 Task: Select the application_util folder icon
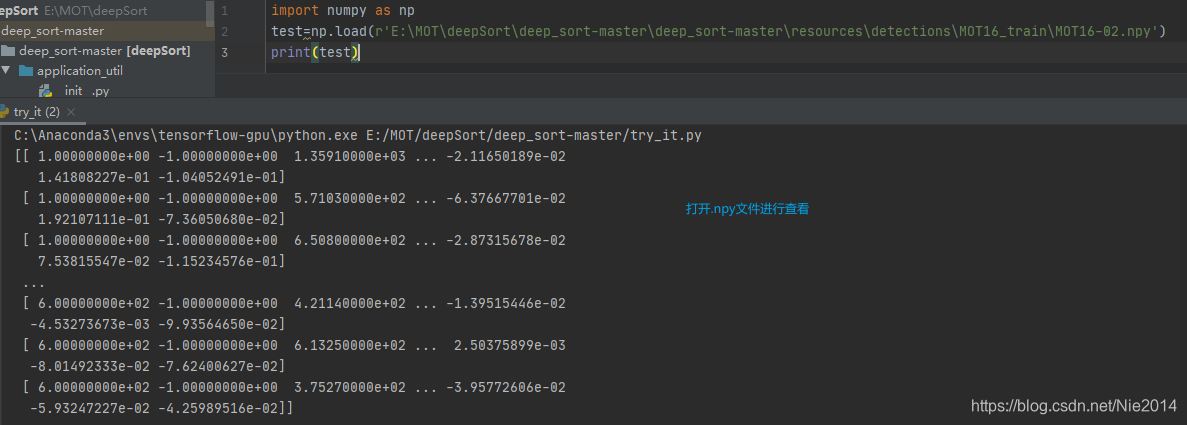(26, 70)
